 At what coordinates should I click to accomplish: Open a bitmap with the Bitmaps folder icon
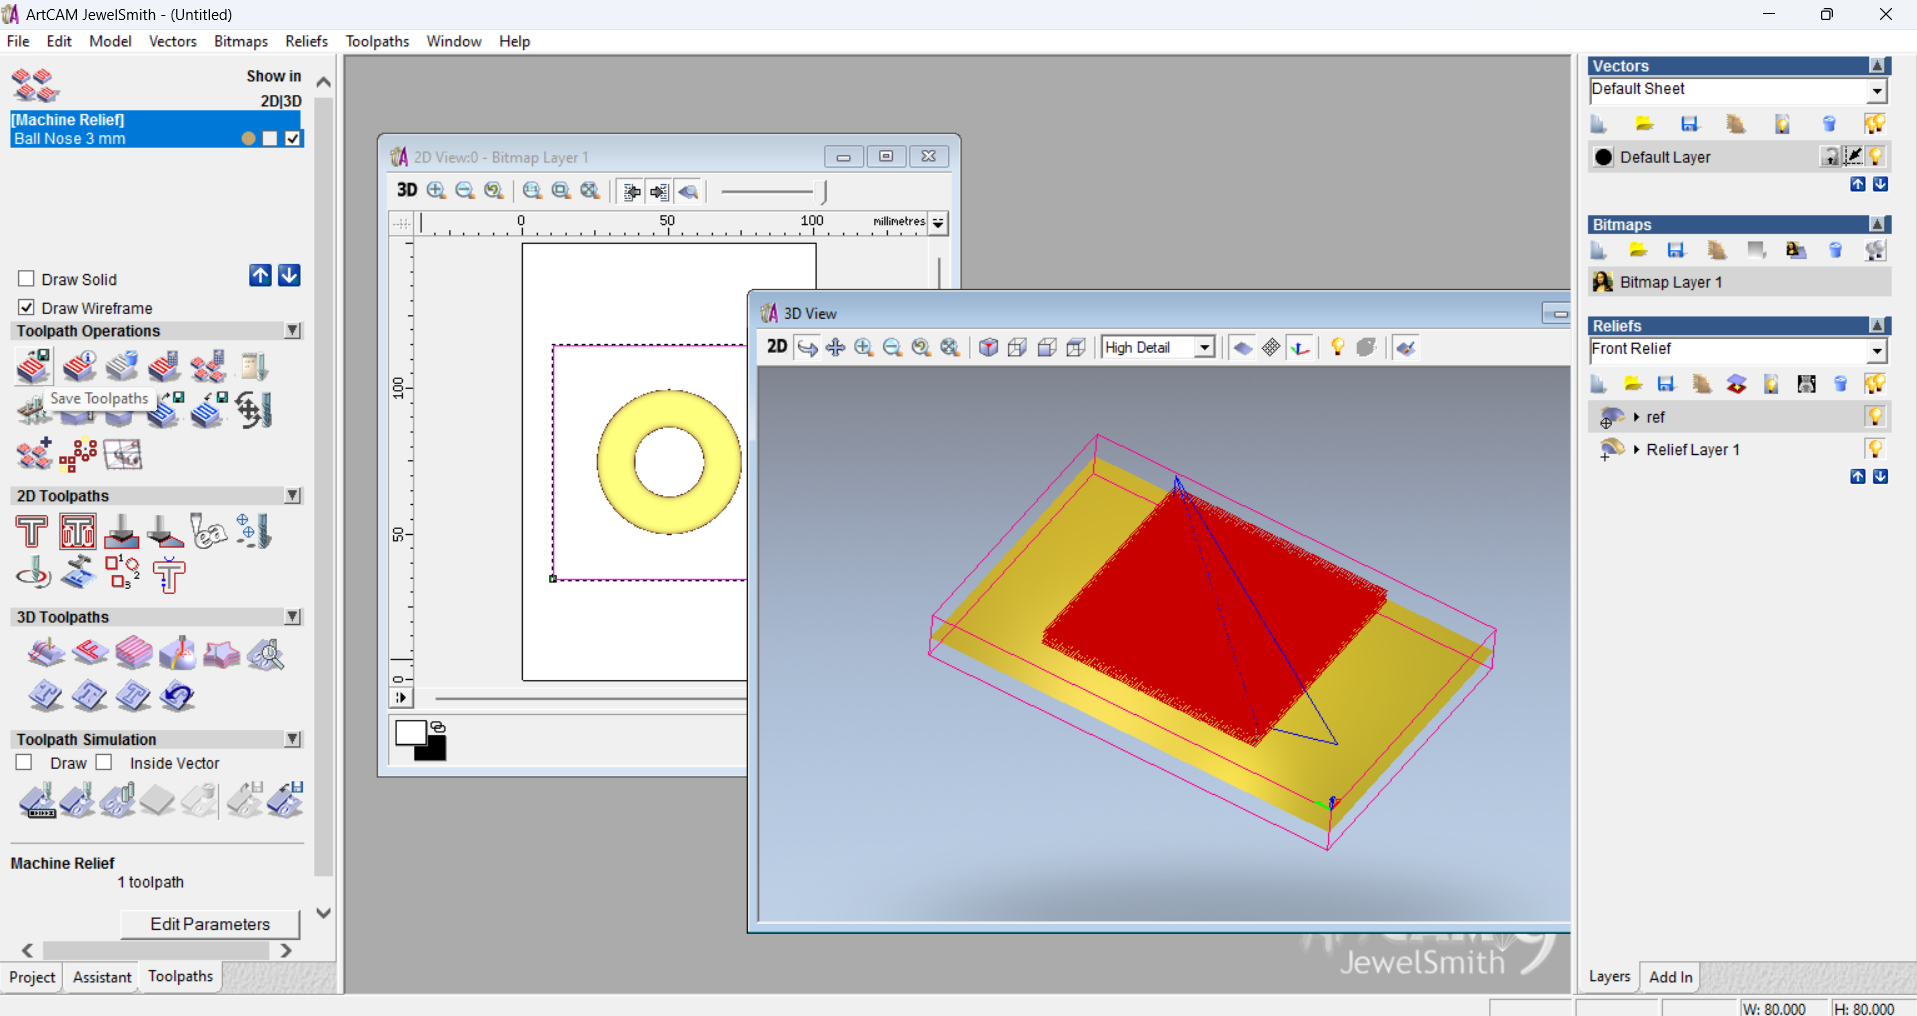[x=1637, y=250]
